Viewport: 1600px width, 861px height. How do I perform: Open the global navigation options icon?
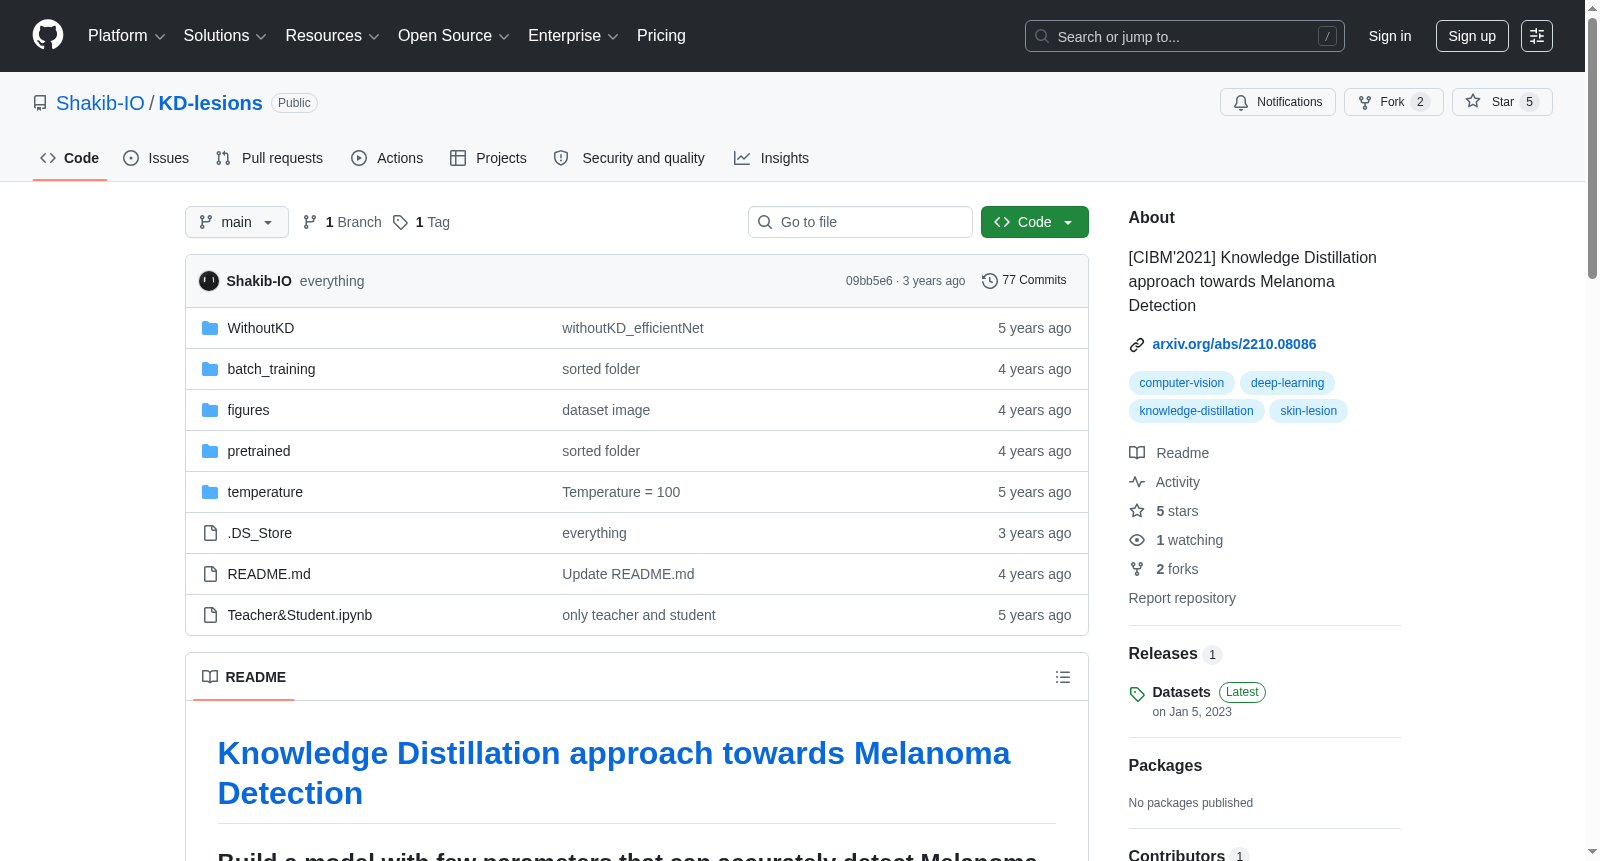(1537, 36)
